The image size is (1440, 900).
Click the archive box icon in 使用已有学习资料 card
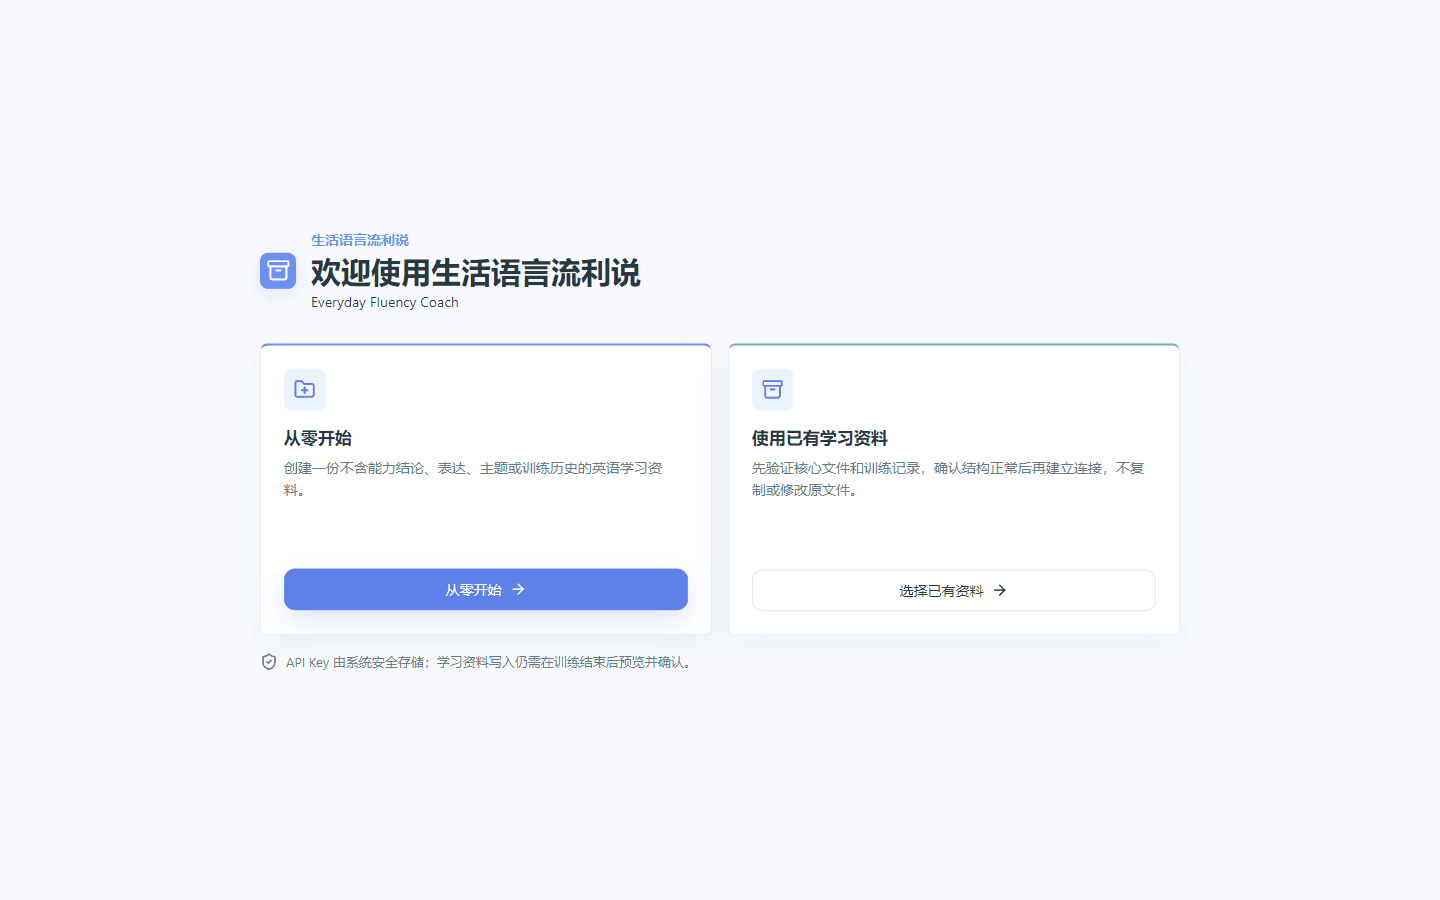(x=773, y=390)
